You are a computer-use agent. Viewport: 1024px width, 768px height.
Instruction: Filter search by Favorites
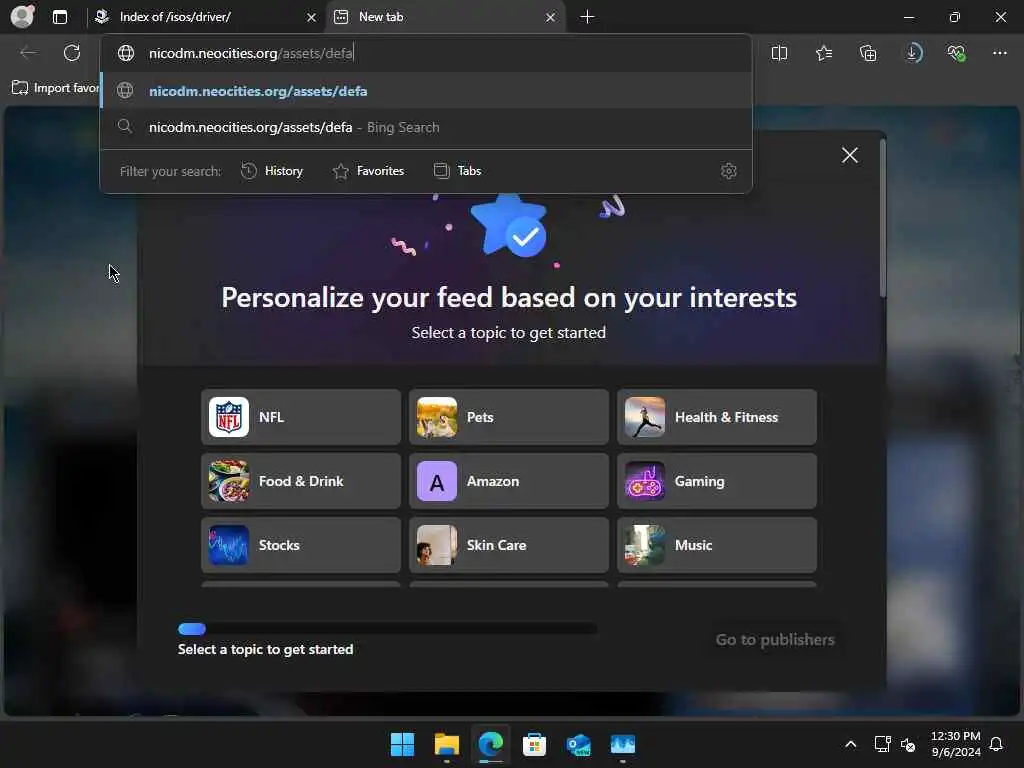(369, 171)
